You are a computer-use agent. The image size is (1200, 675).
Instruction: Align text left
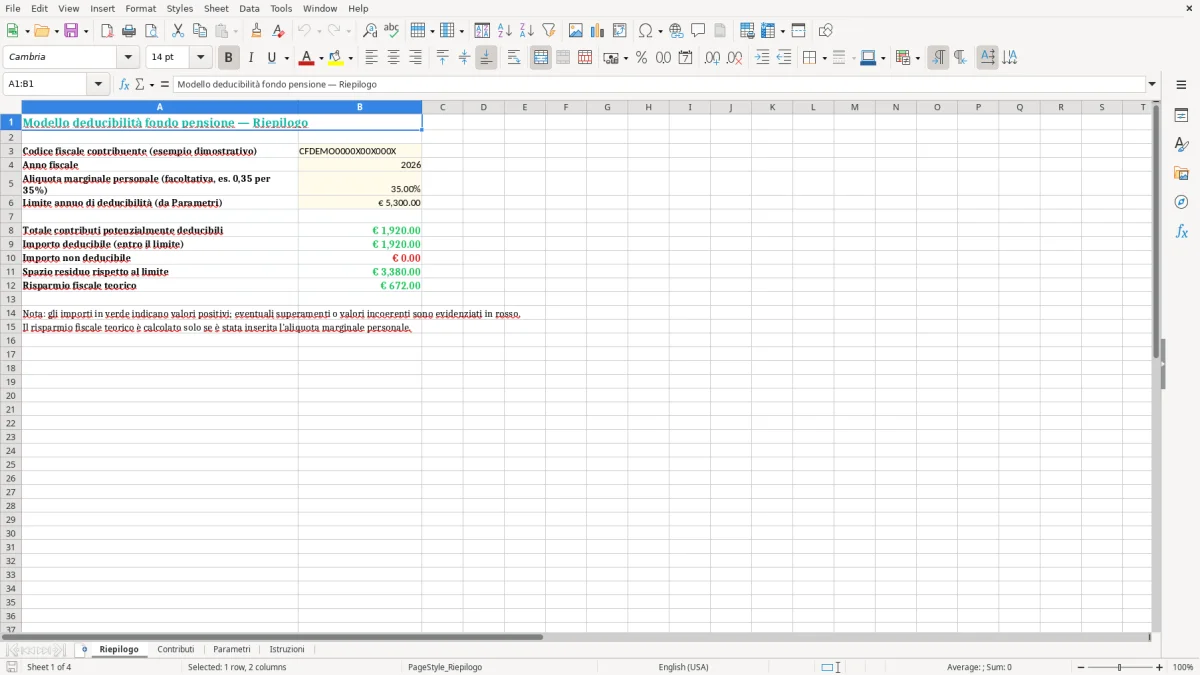tap(372, 58)
